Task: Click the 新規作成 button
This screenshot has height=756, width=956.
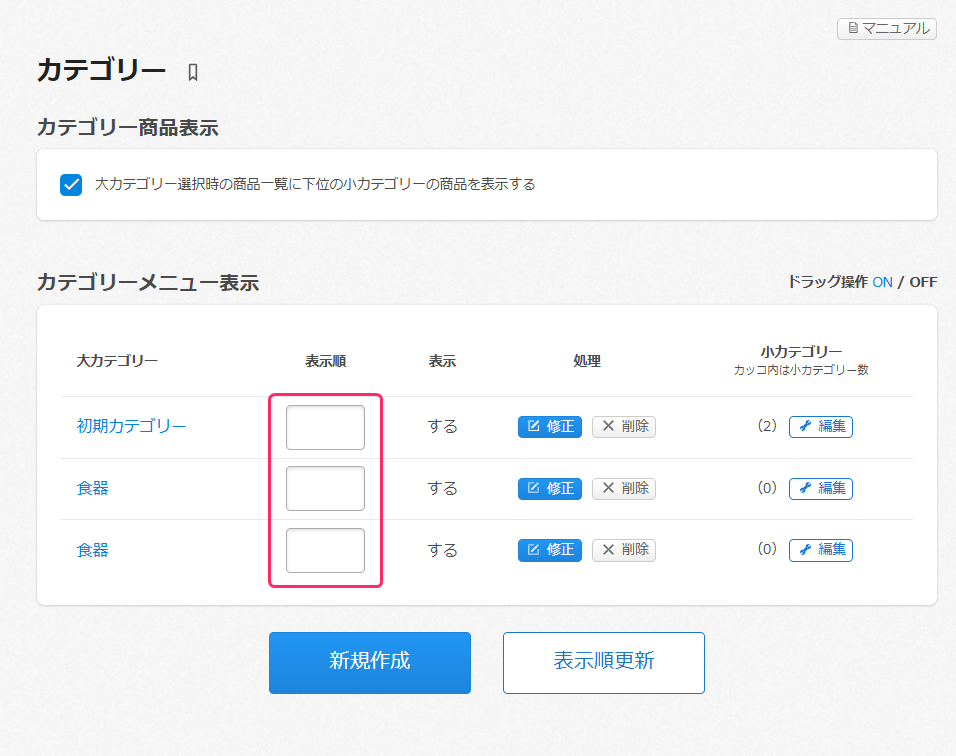Action: (x=369, y=662)
